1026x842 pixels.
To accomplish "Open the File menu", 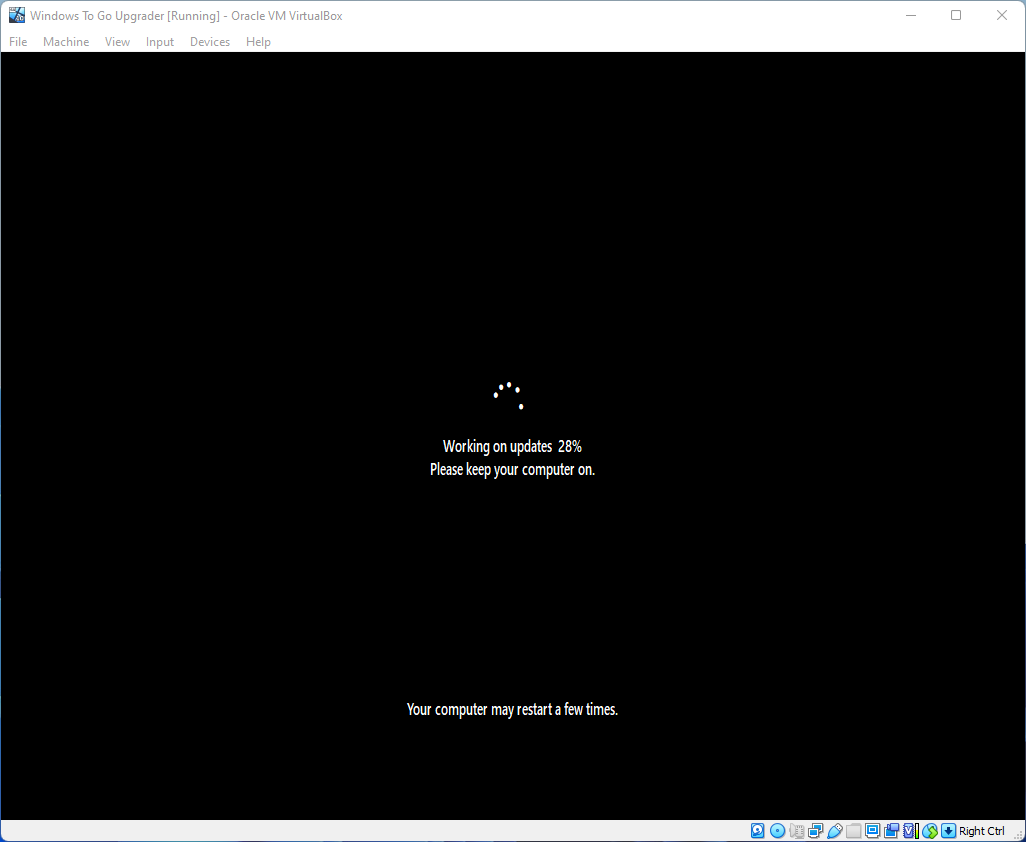I will 18,42.
